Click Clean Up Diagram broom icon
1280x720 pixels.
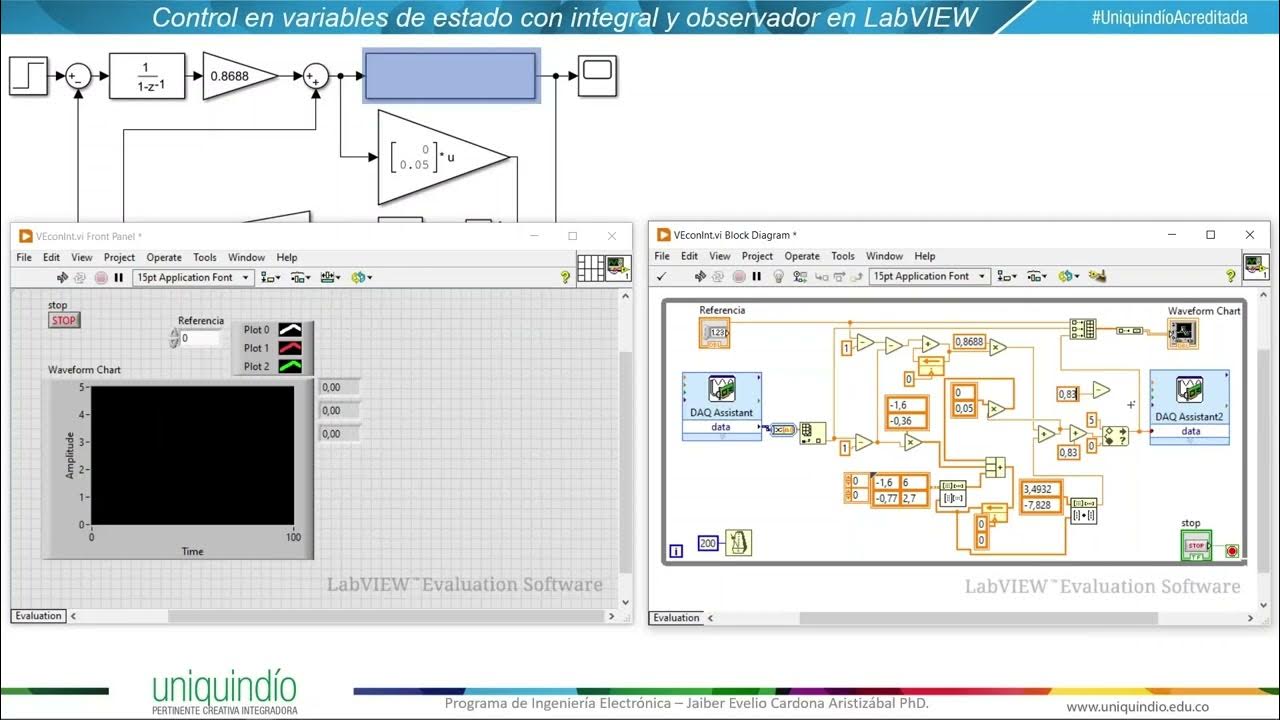pyautogui.click(x=1097, y=276)
